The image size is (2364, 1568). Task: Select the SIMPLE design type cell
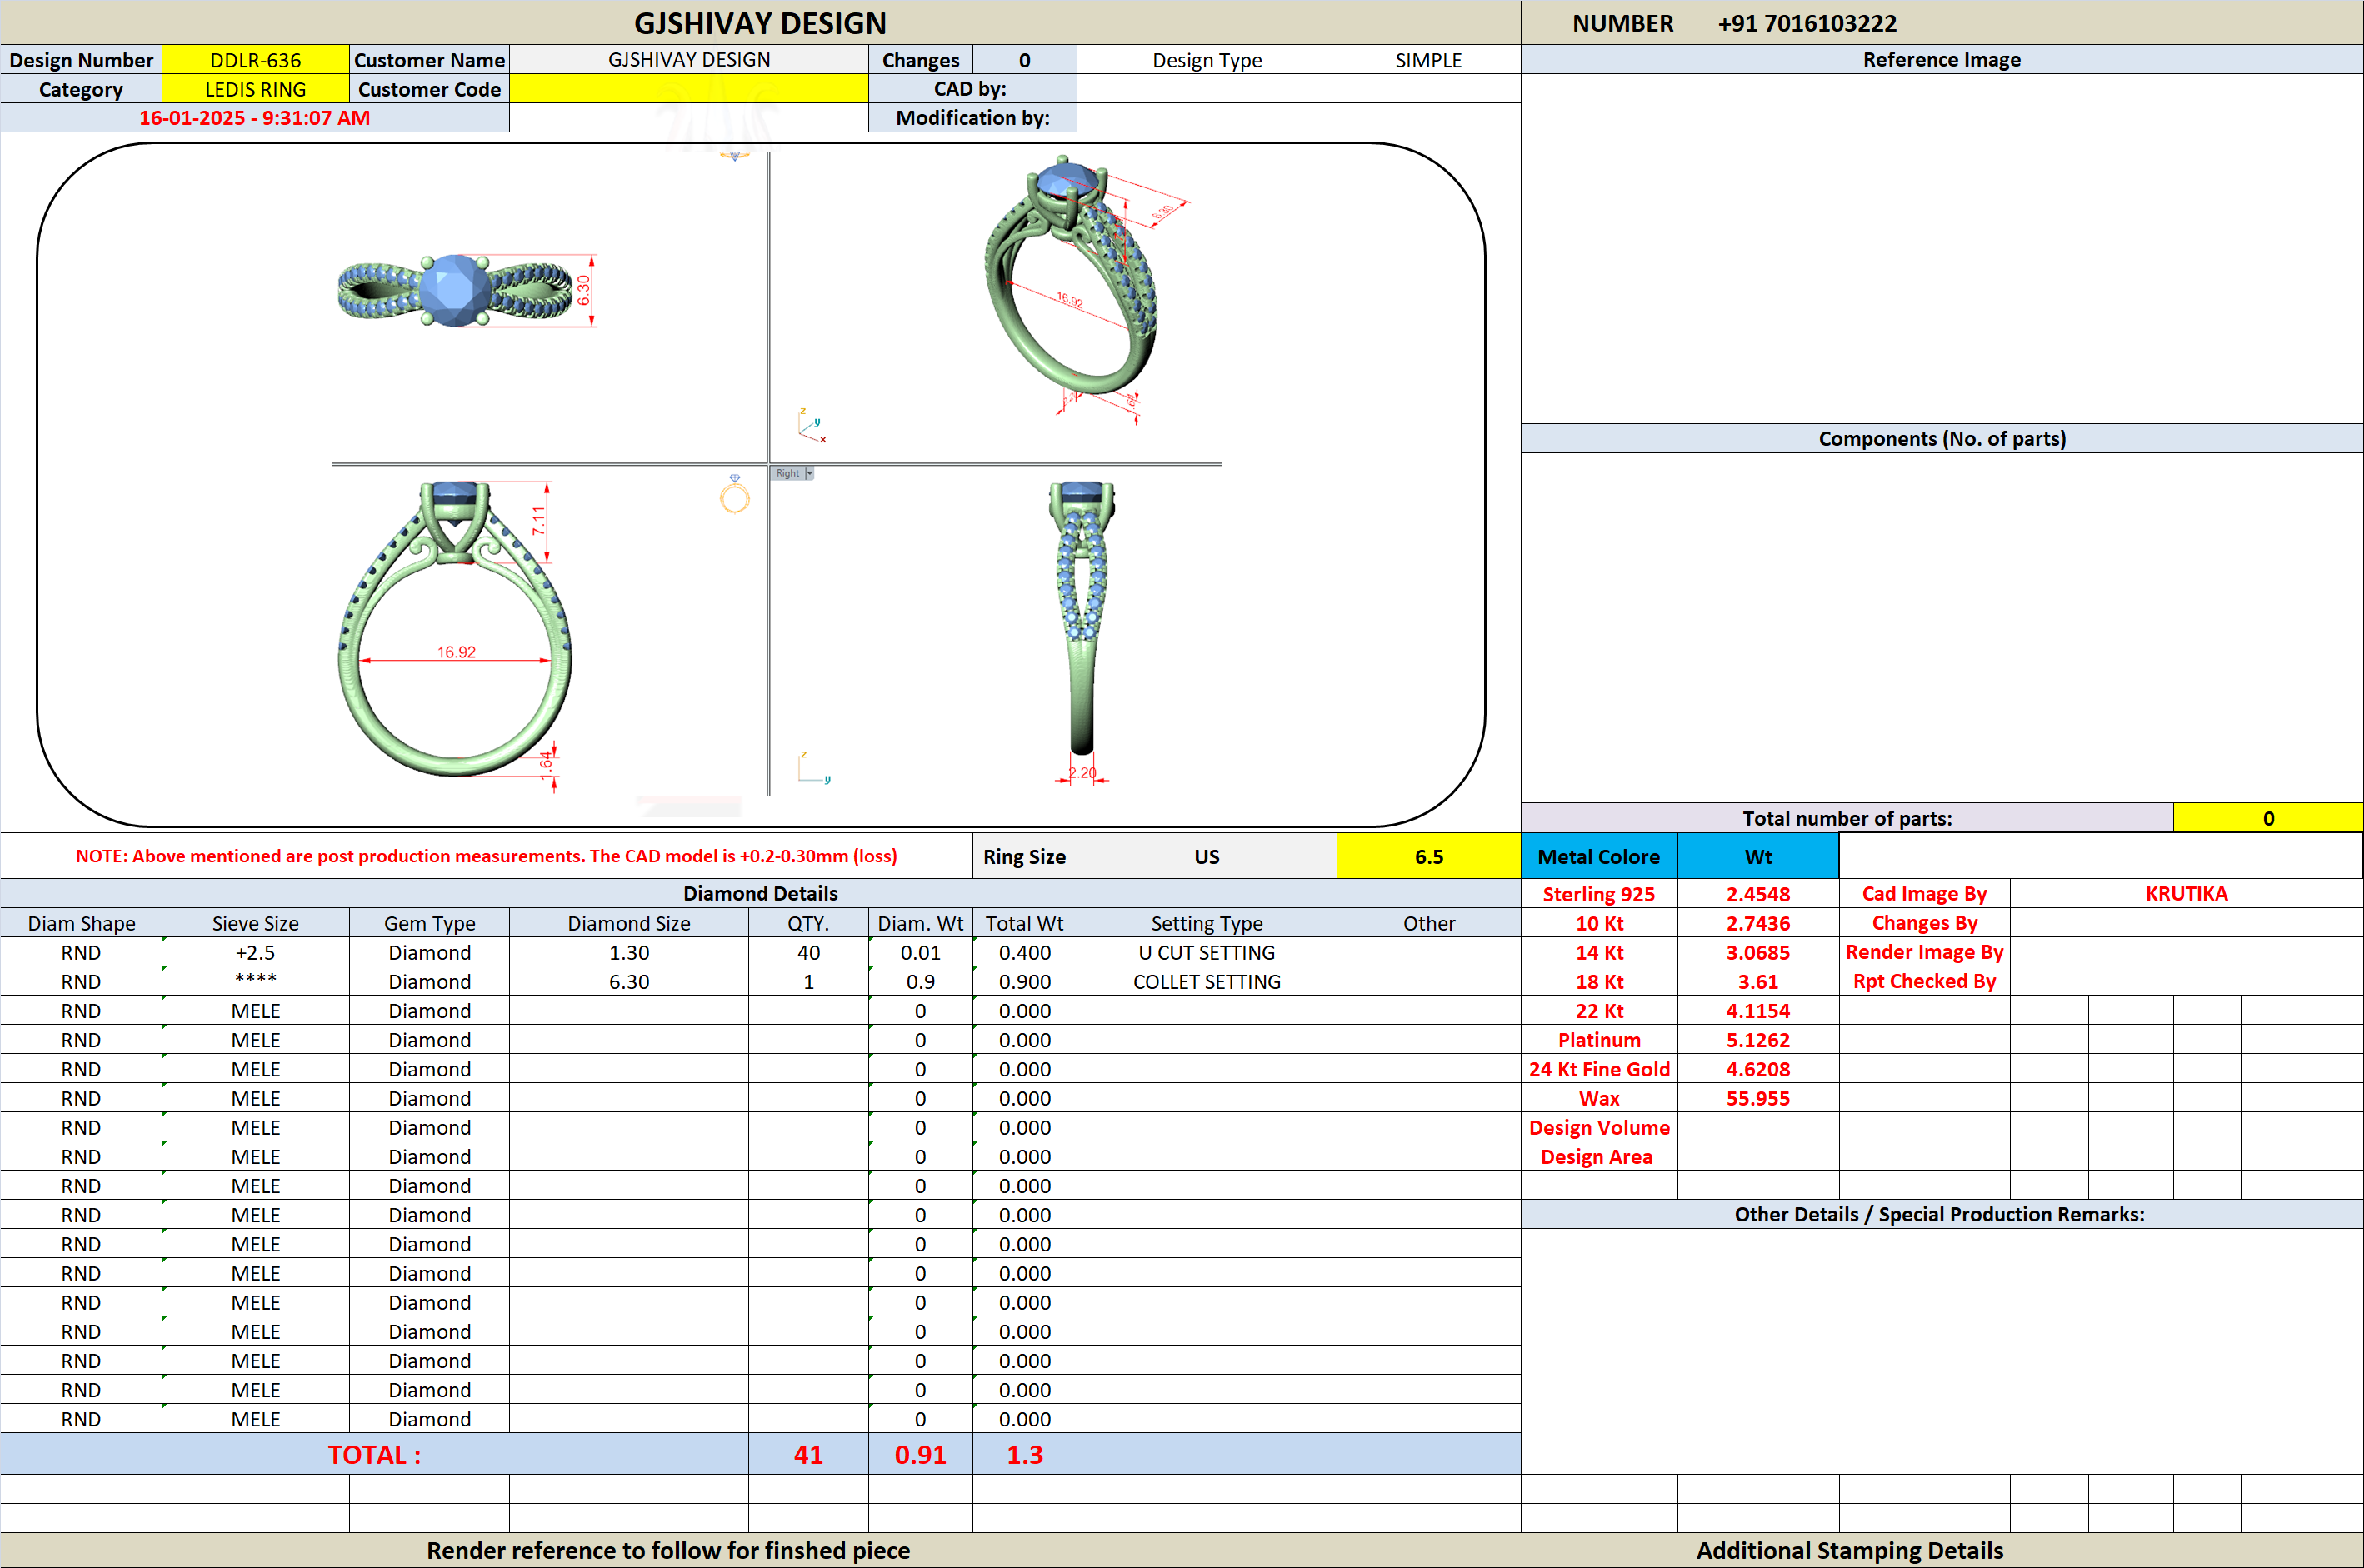click(x=1428, y=60)
